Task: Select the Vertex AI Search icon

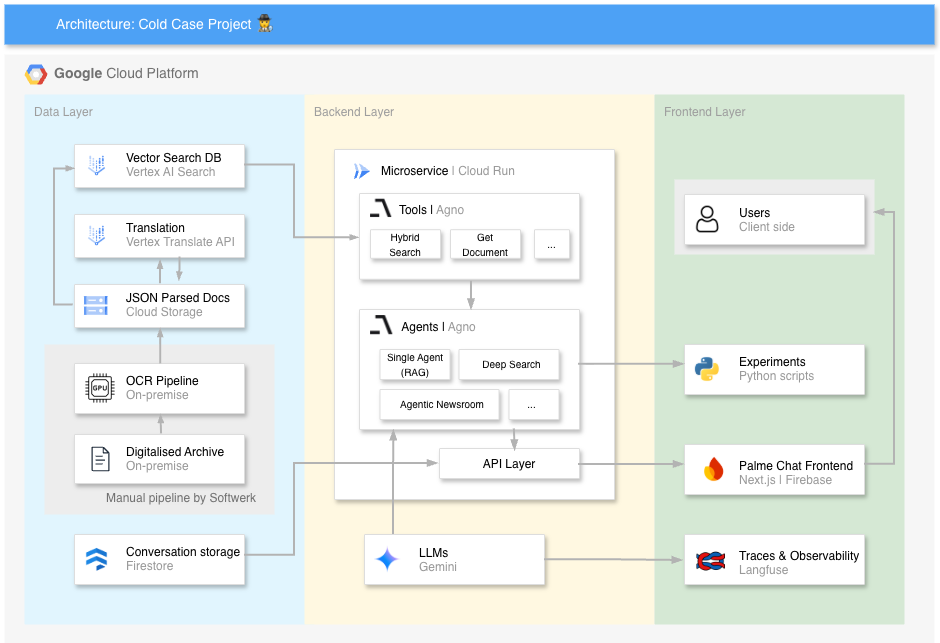Action: tap(97, 166)
